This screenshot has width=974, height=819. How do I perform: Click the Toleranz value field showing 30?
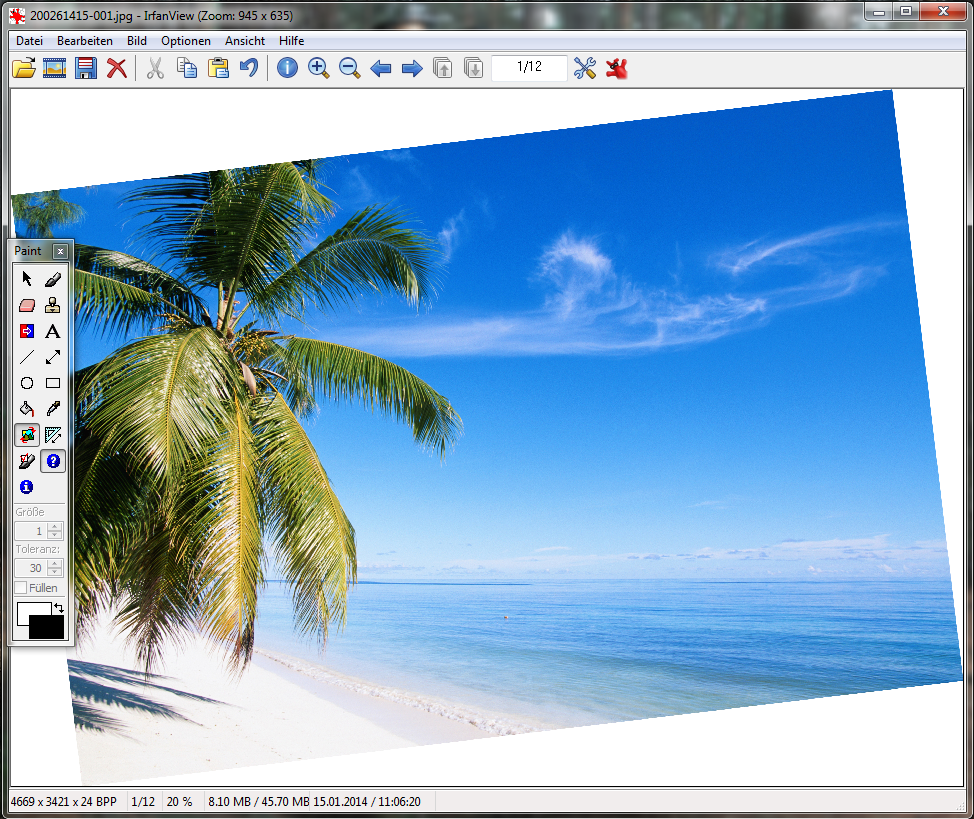30,568
